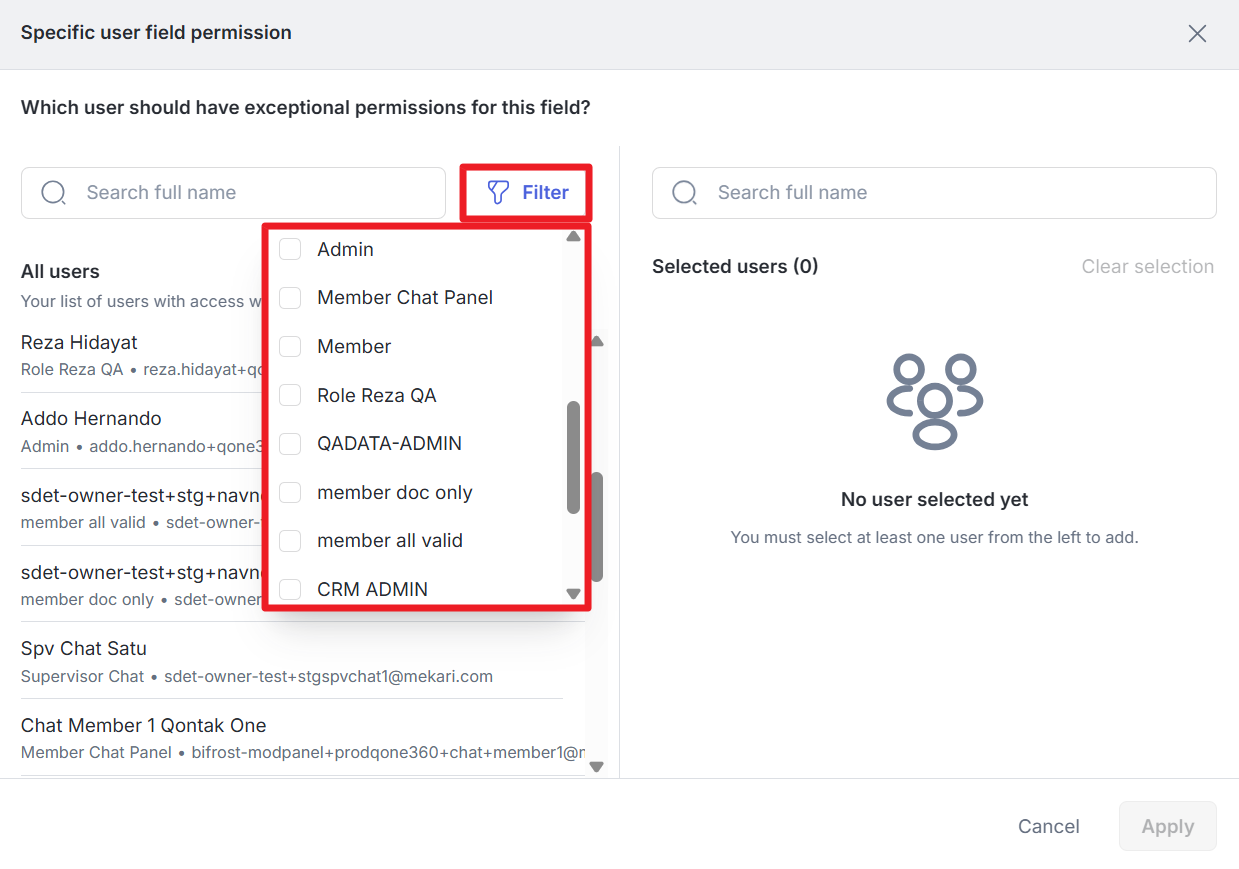The height and width of the screenshot is (869, 1239).
Task: Toggle the member doc only filter
Action: point(290,492)
